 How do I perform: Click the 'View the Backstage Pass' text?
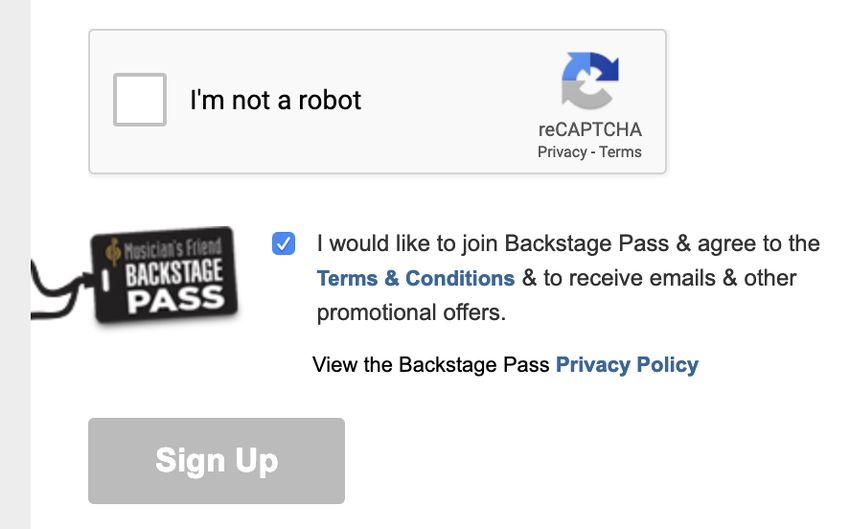coord(431,365)
